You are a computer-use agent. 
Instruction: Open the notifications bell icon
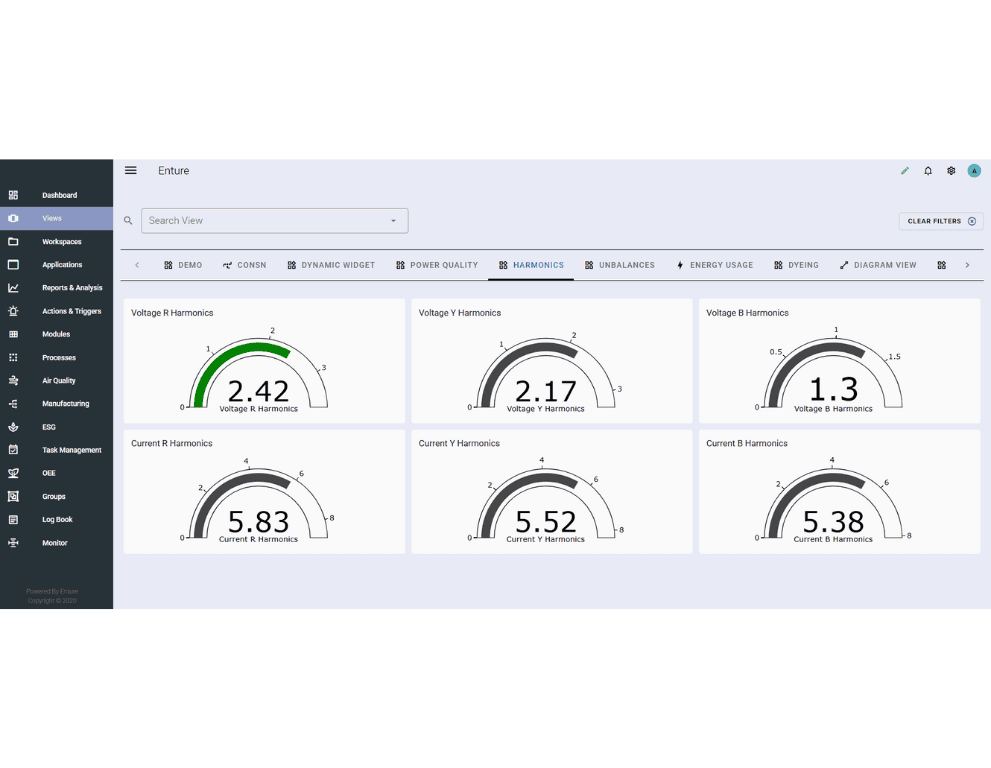coord(928,171)
